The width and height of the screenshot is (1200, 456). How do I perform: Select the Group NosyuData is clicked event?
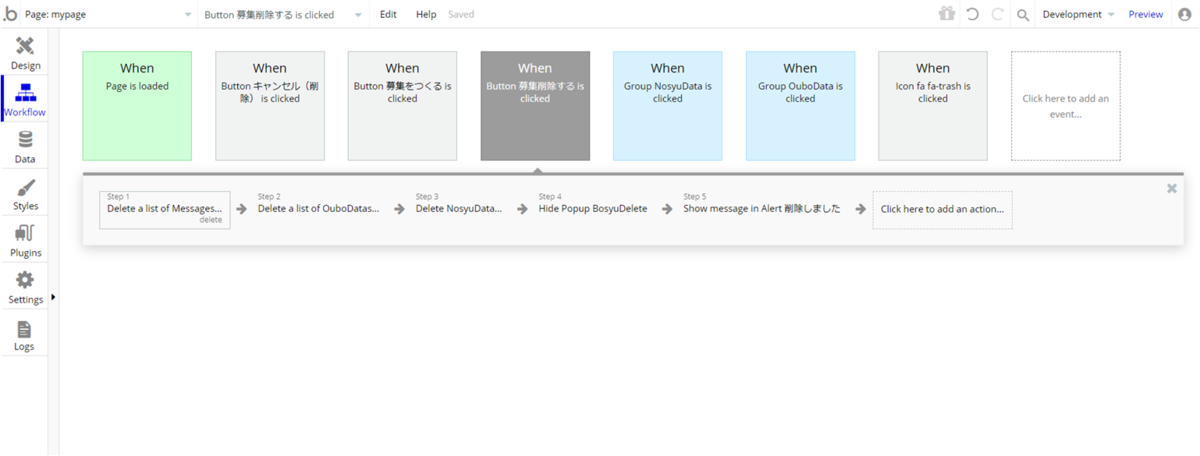coord(667,106)
